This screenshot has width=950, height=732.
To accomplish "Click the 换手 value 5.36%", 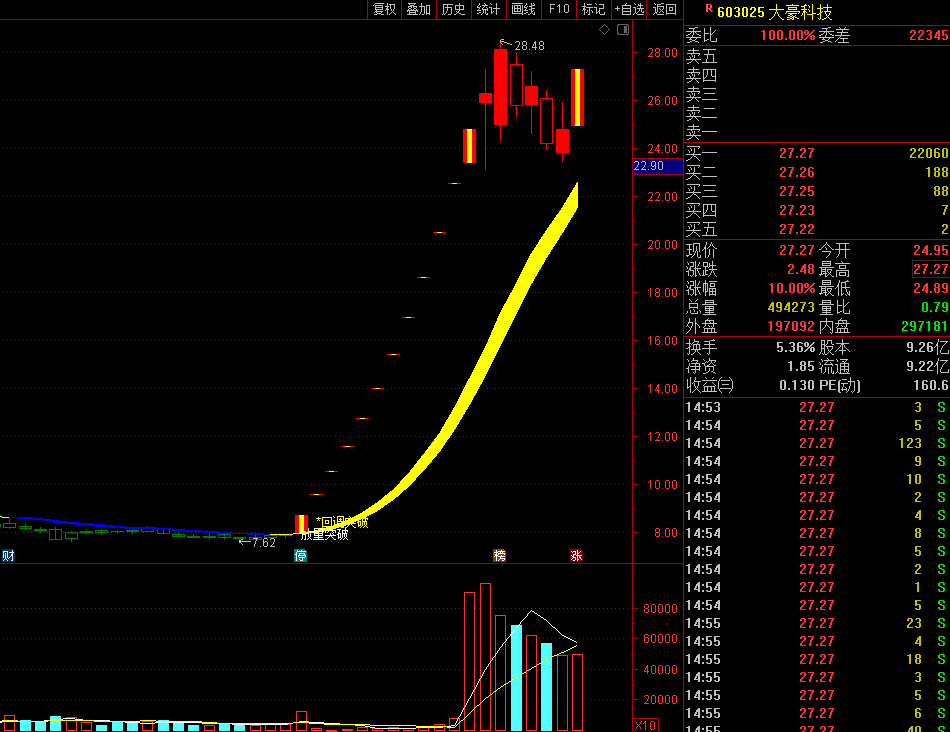I will click(796, 347).
